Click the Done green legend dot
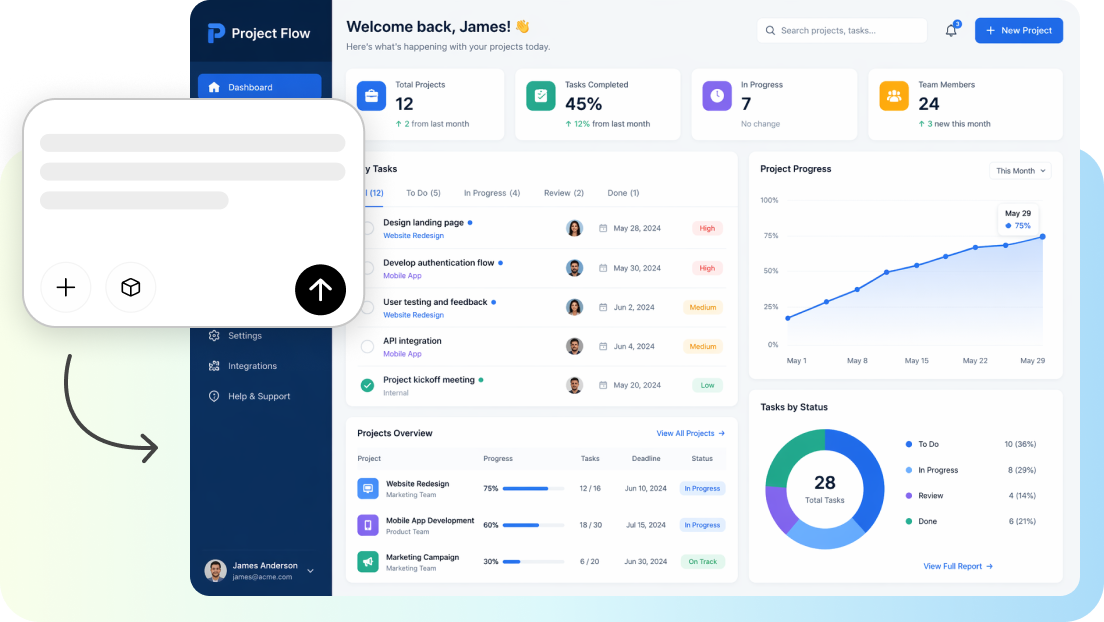 pyautogui.click(x=909, y=521)
